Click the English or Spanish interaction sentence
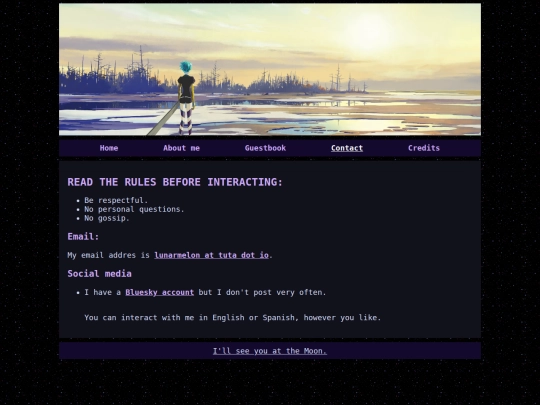The height and width of the screenshot is (405, 540). pyautogui.click(x=233, y=318)
